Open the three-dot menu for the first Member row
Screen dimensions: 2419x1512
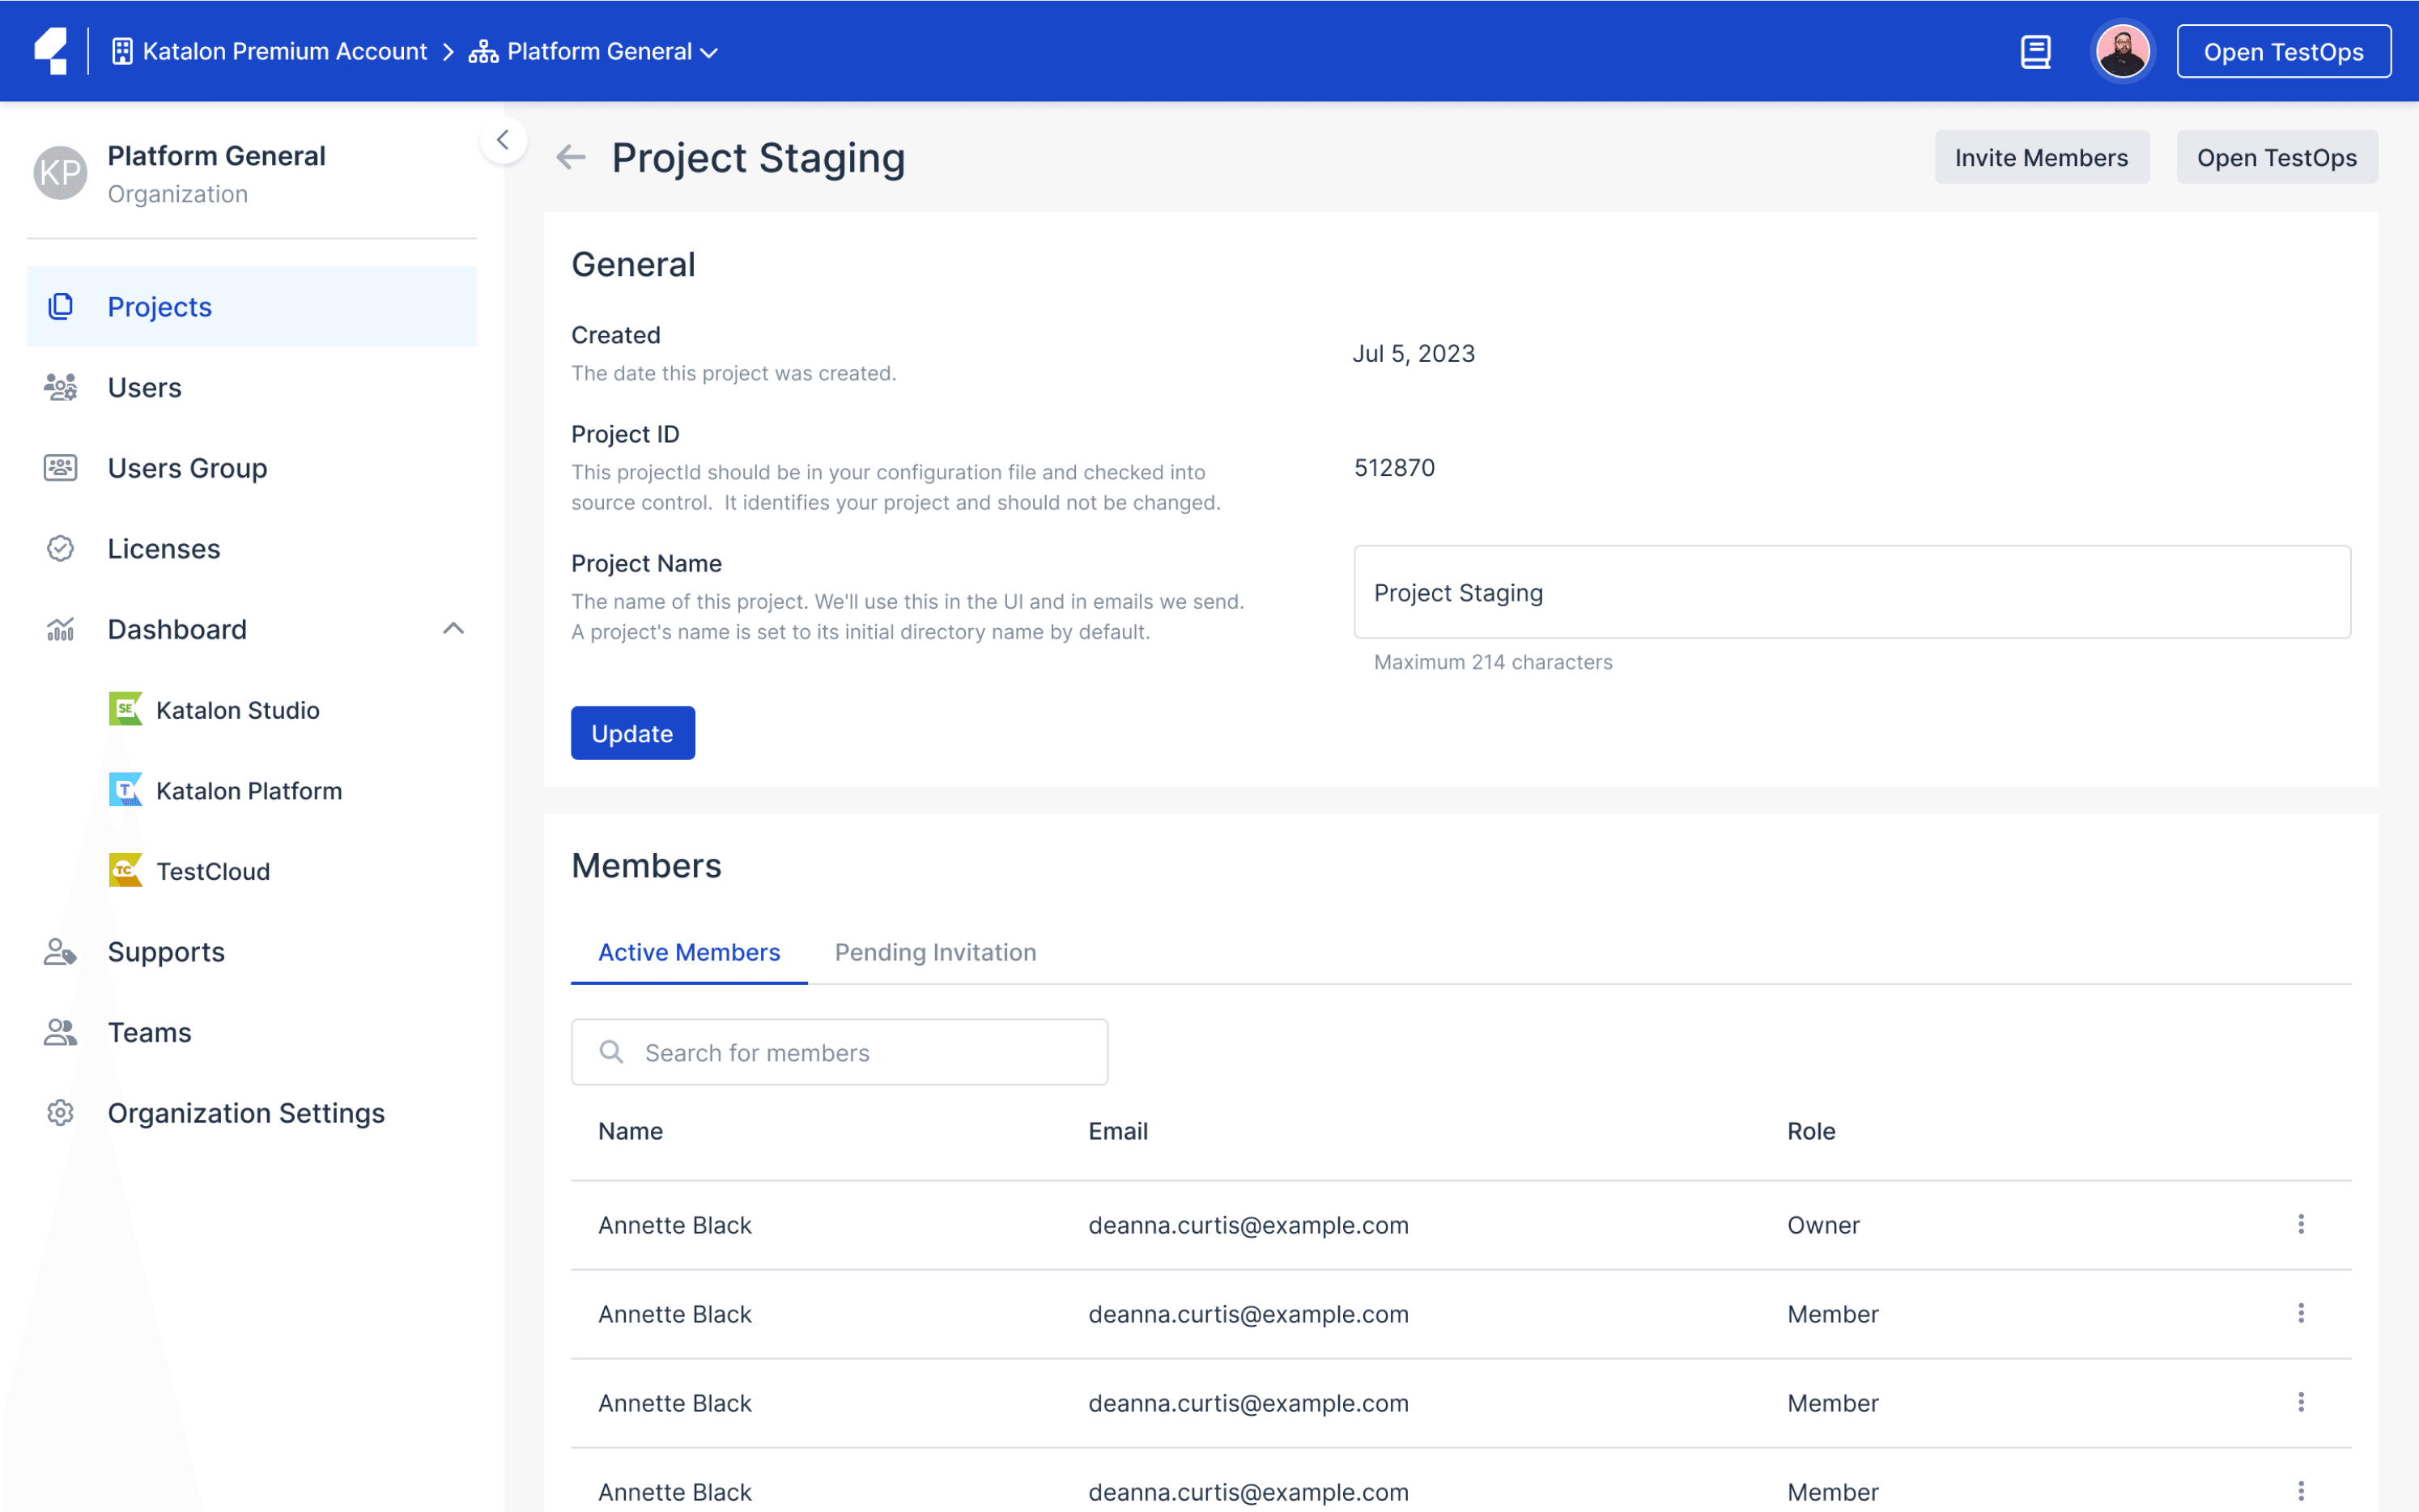pyautogui.click(x=2301, y=1313)
